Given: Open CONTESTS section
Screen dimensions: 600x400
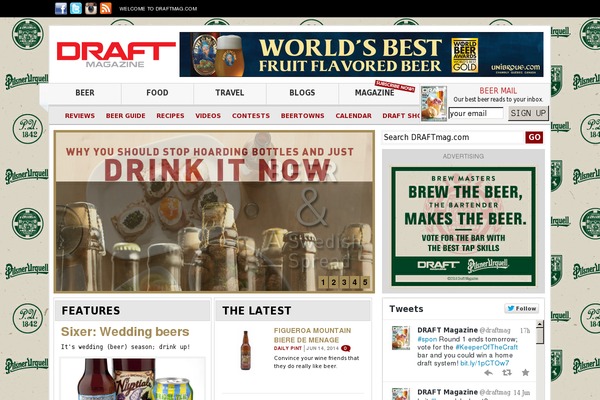Looking at the screenshot, I should pos(251,116).
